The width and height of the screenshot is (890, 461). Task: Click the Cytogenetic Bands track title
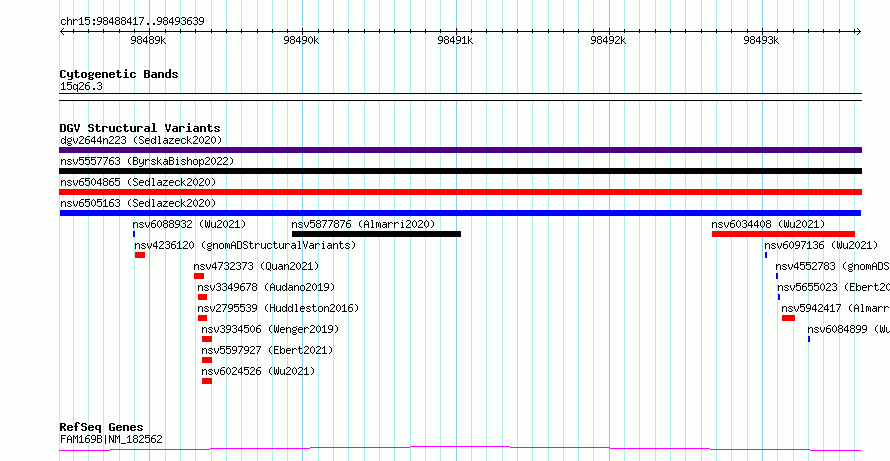pyautogui.click(x=119, y=74)
